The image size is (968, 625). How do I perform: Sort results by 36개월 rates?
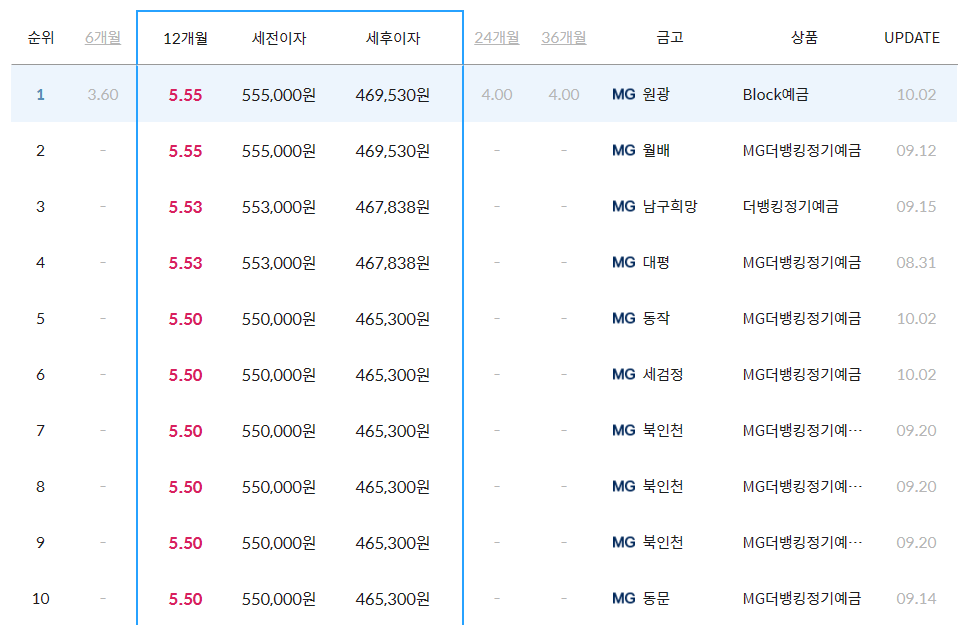(x=563, y=38)
